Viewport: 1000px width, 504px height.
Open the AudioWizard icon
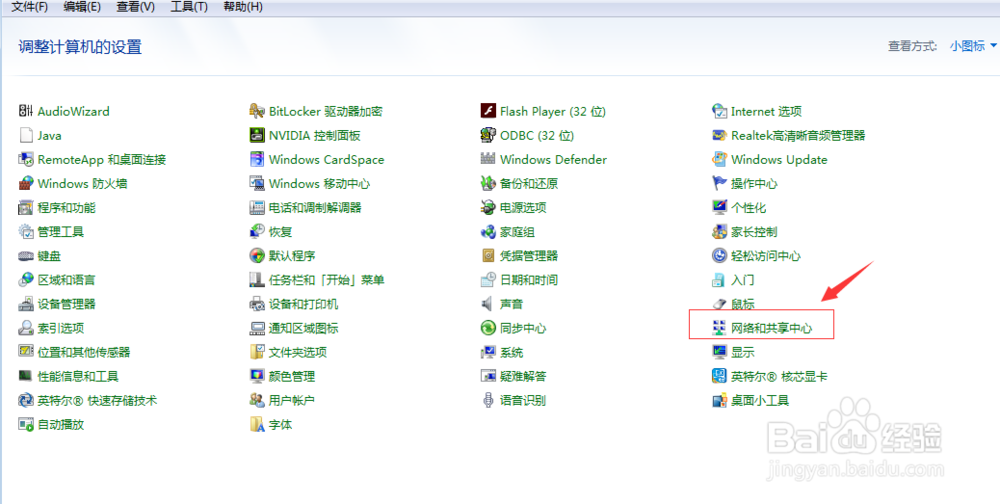[x=26, y=112]
